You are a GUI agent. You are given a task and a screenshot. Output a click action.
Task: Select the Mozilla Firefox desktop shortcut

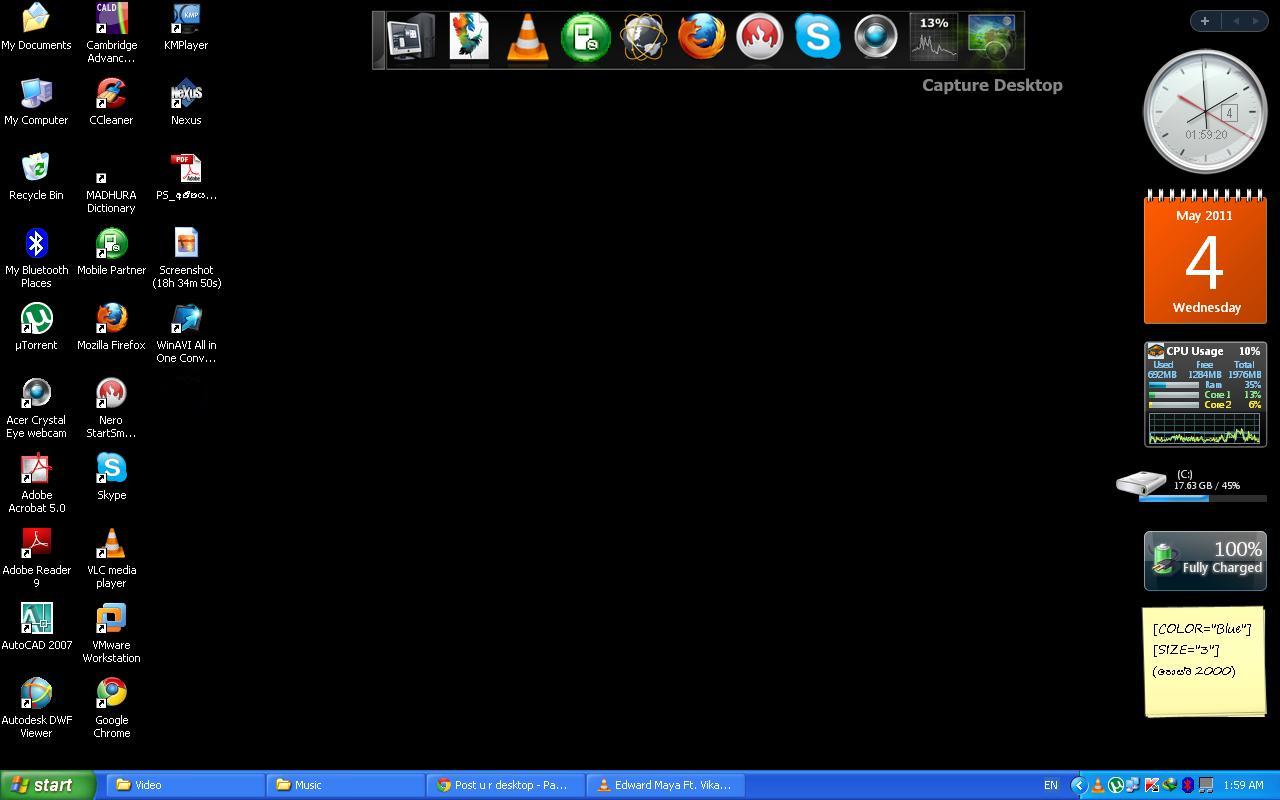[111, 327]
